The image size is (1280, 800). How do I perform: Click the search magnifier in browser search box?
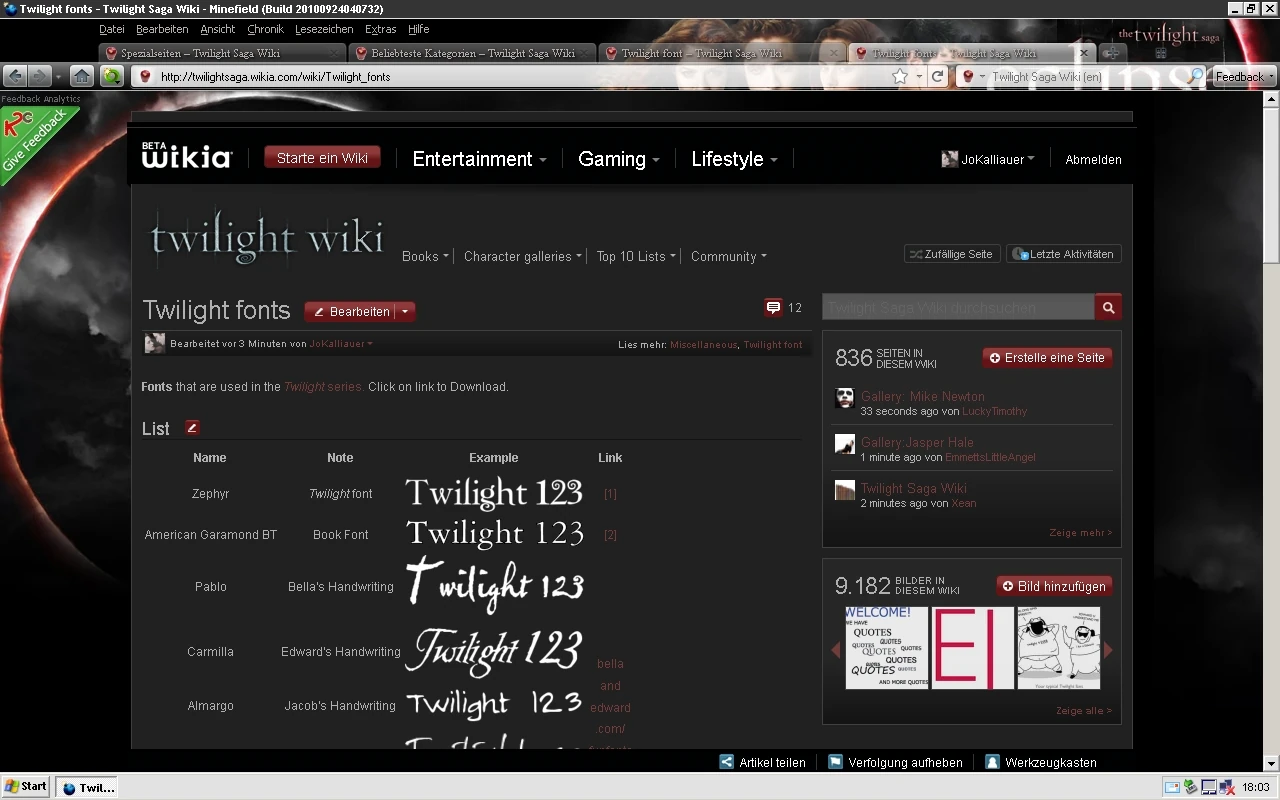pyautogui.click(x=1197, y=76)
